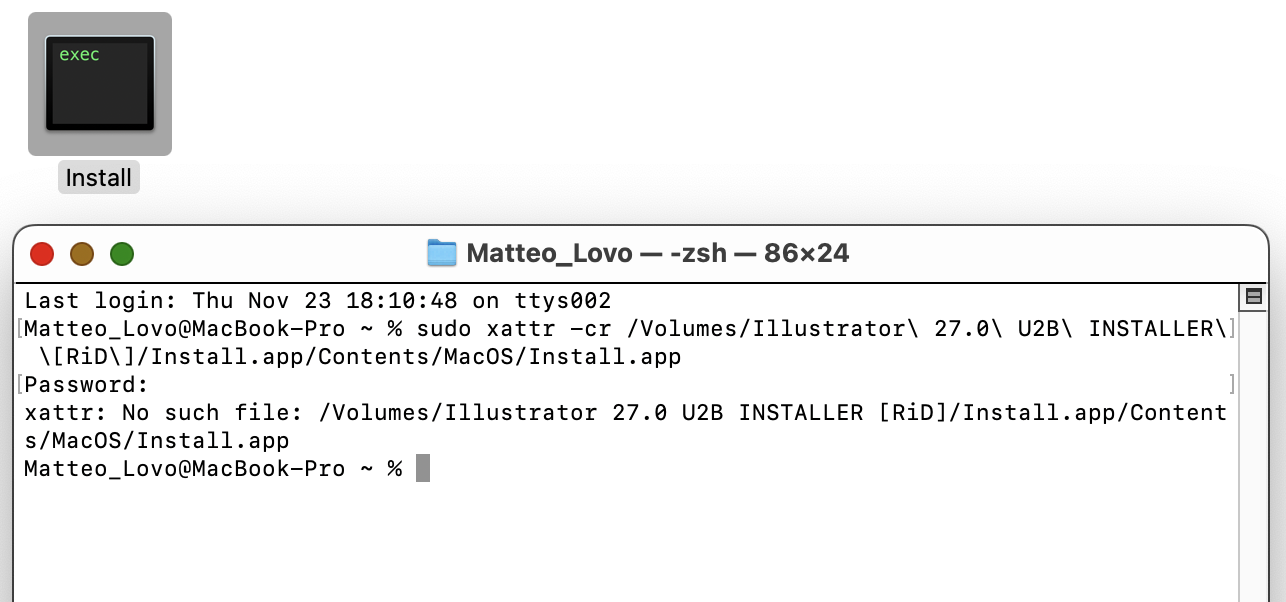Minimize the Terminal with yellow button

click(82, 254)
